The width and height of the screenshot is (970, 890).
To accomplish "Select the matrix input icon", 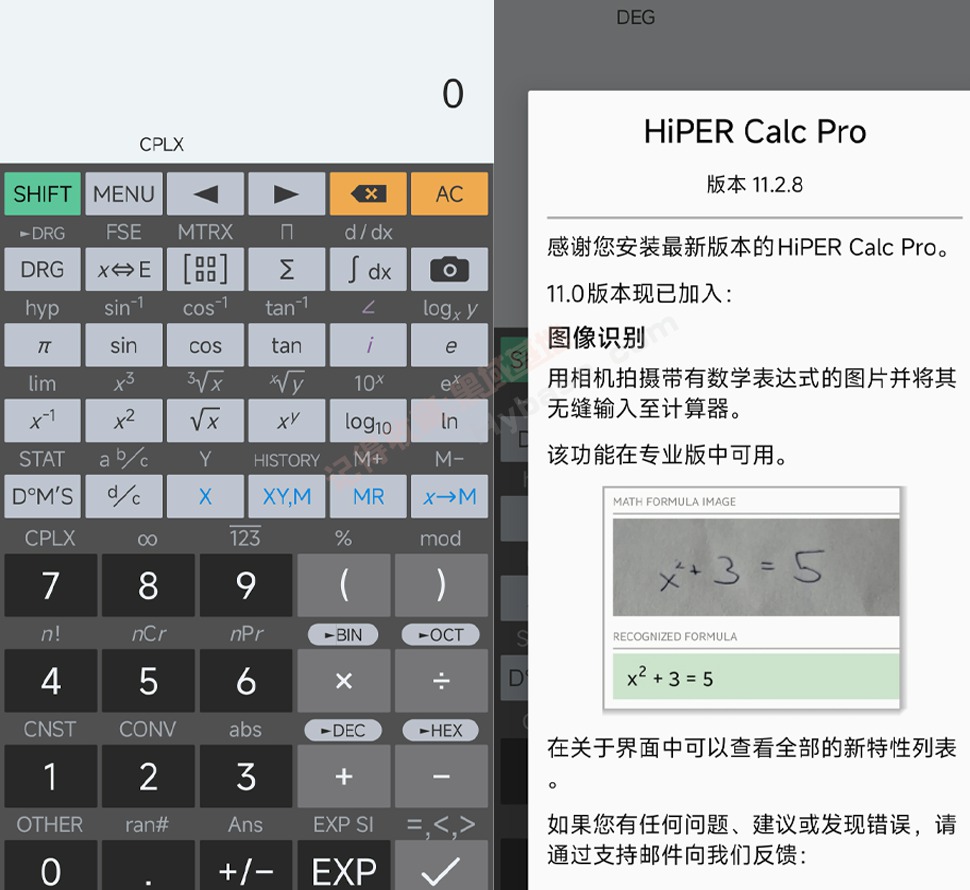I will [x=205, y=269].
